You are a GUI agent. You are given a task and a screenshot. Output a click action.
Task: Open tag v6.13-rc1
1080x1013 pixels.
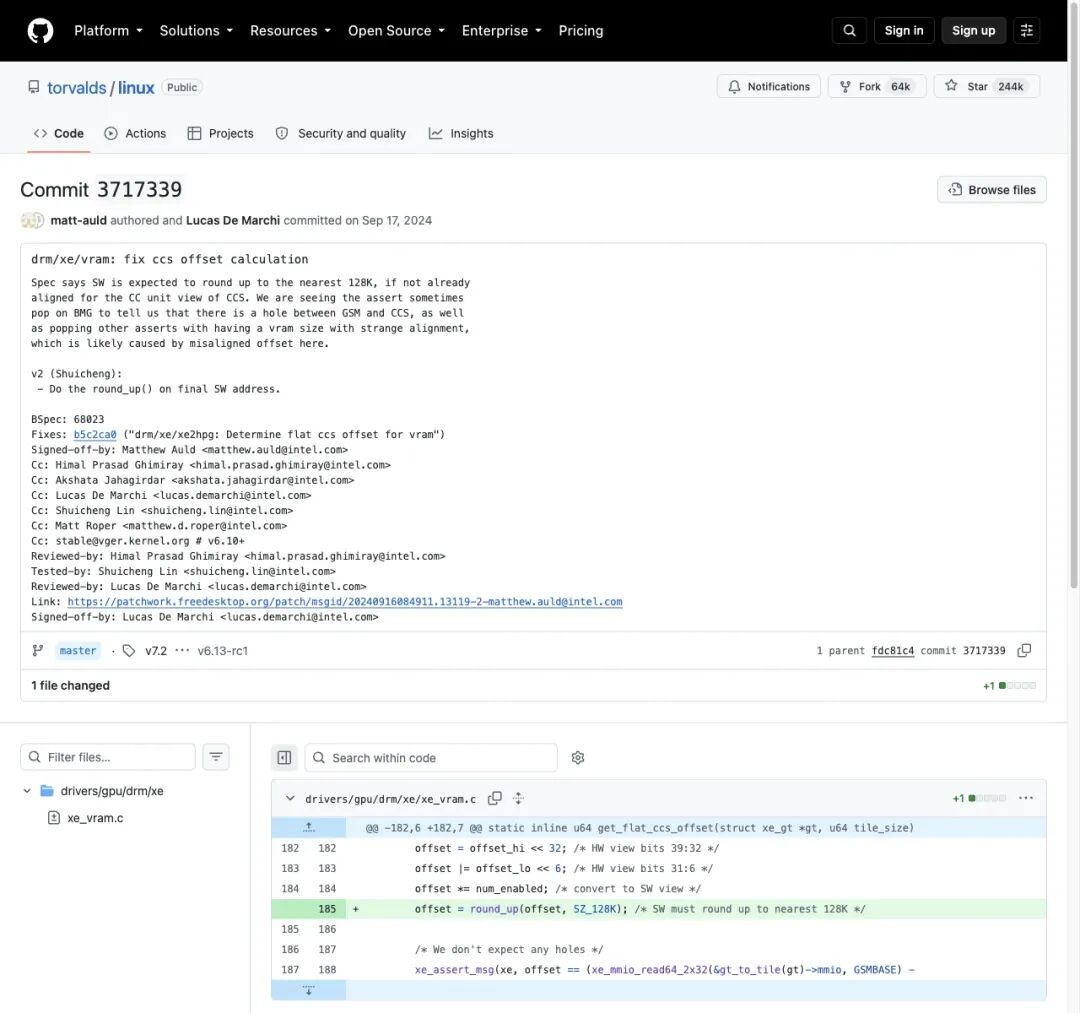coord(222,651)
